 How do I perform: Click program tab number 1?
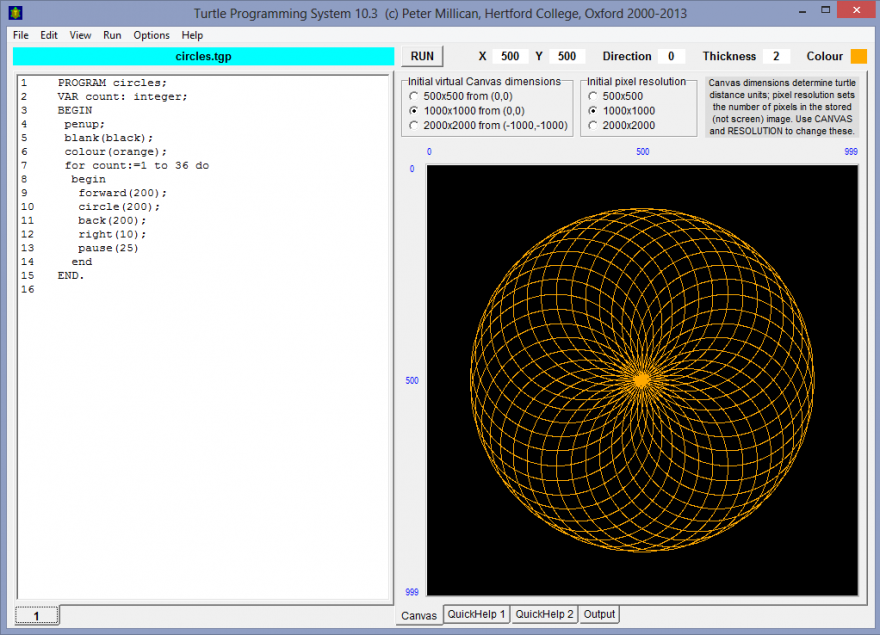click(37, 616)
